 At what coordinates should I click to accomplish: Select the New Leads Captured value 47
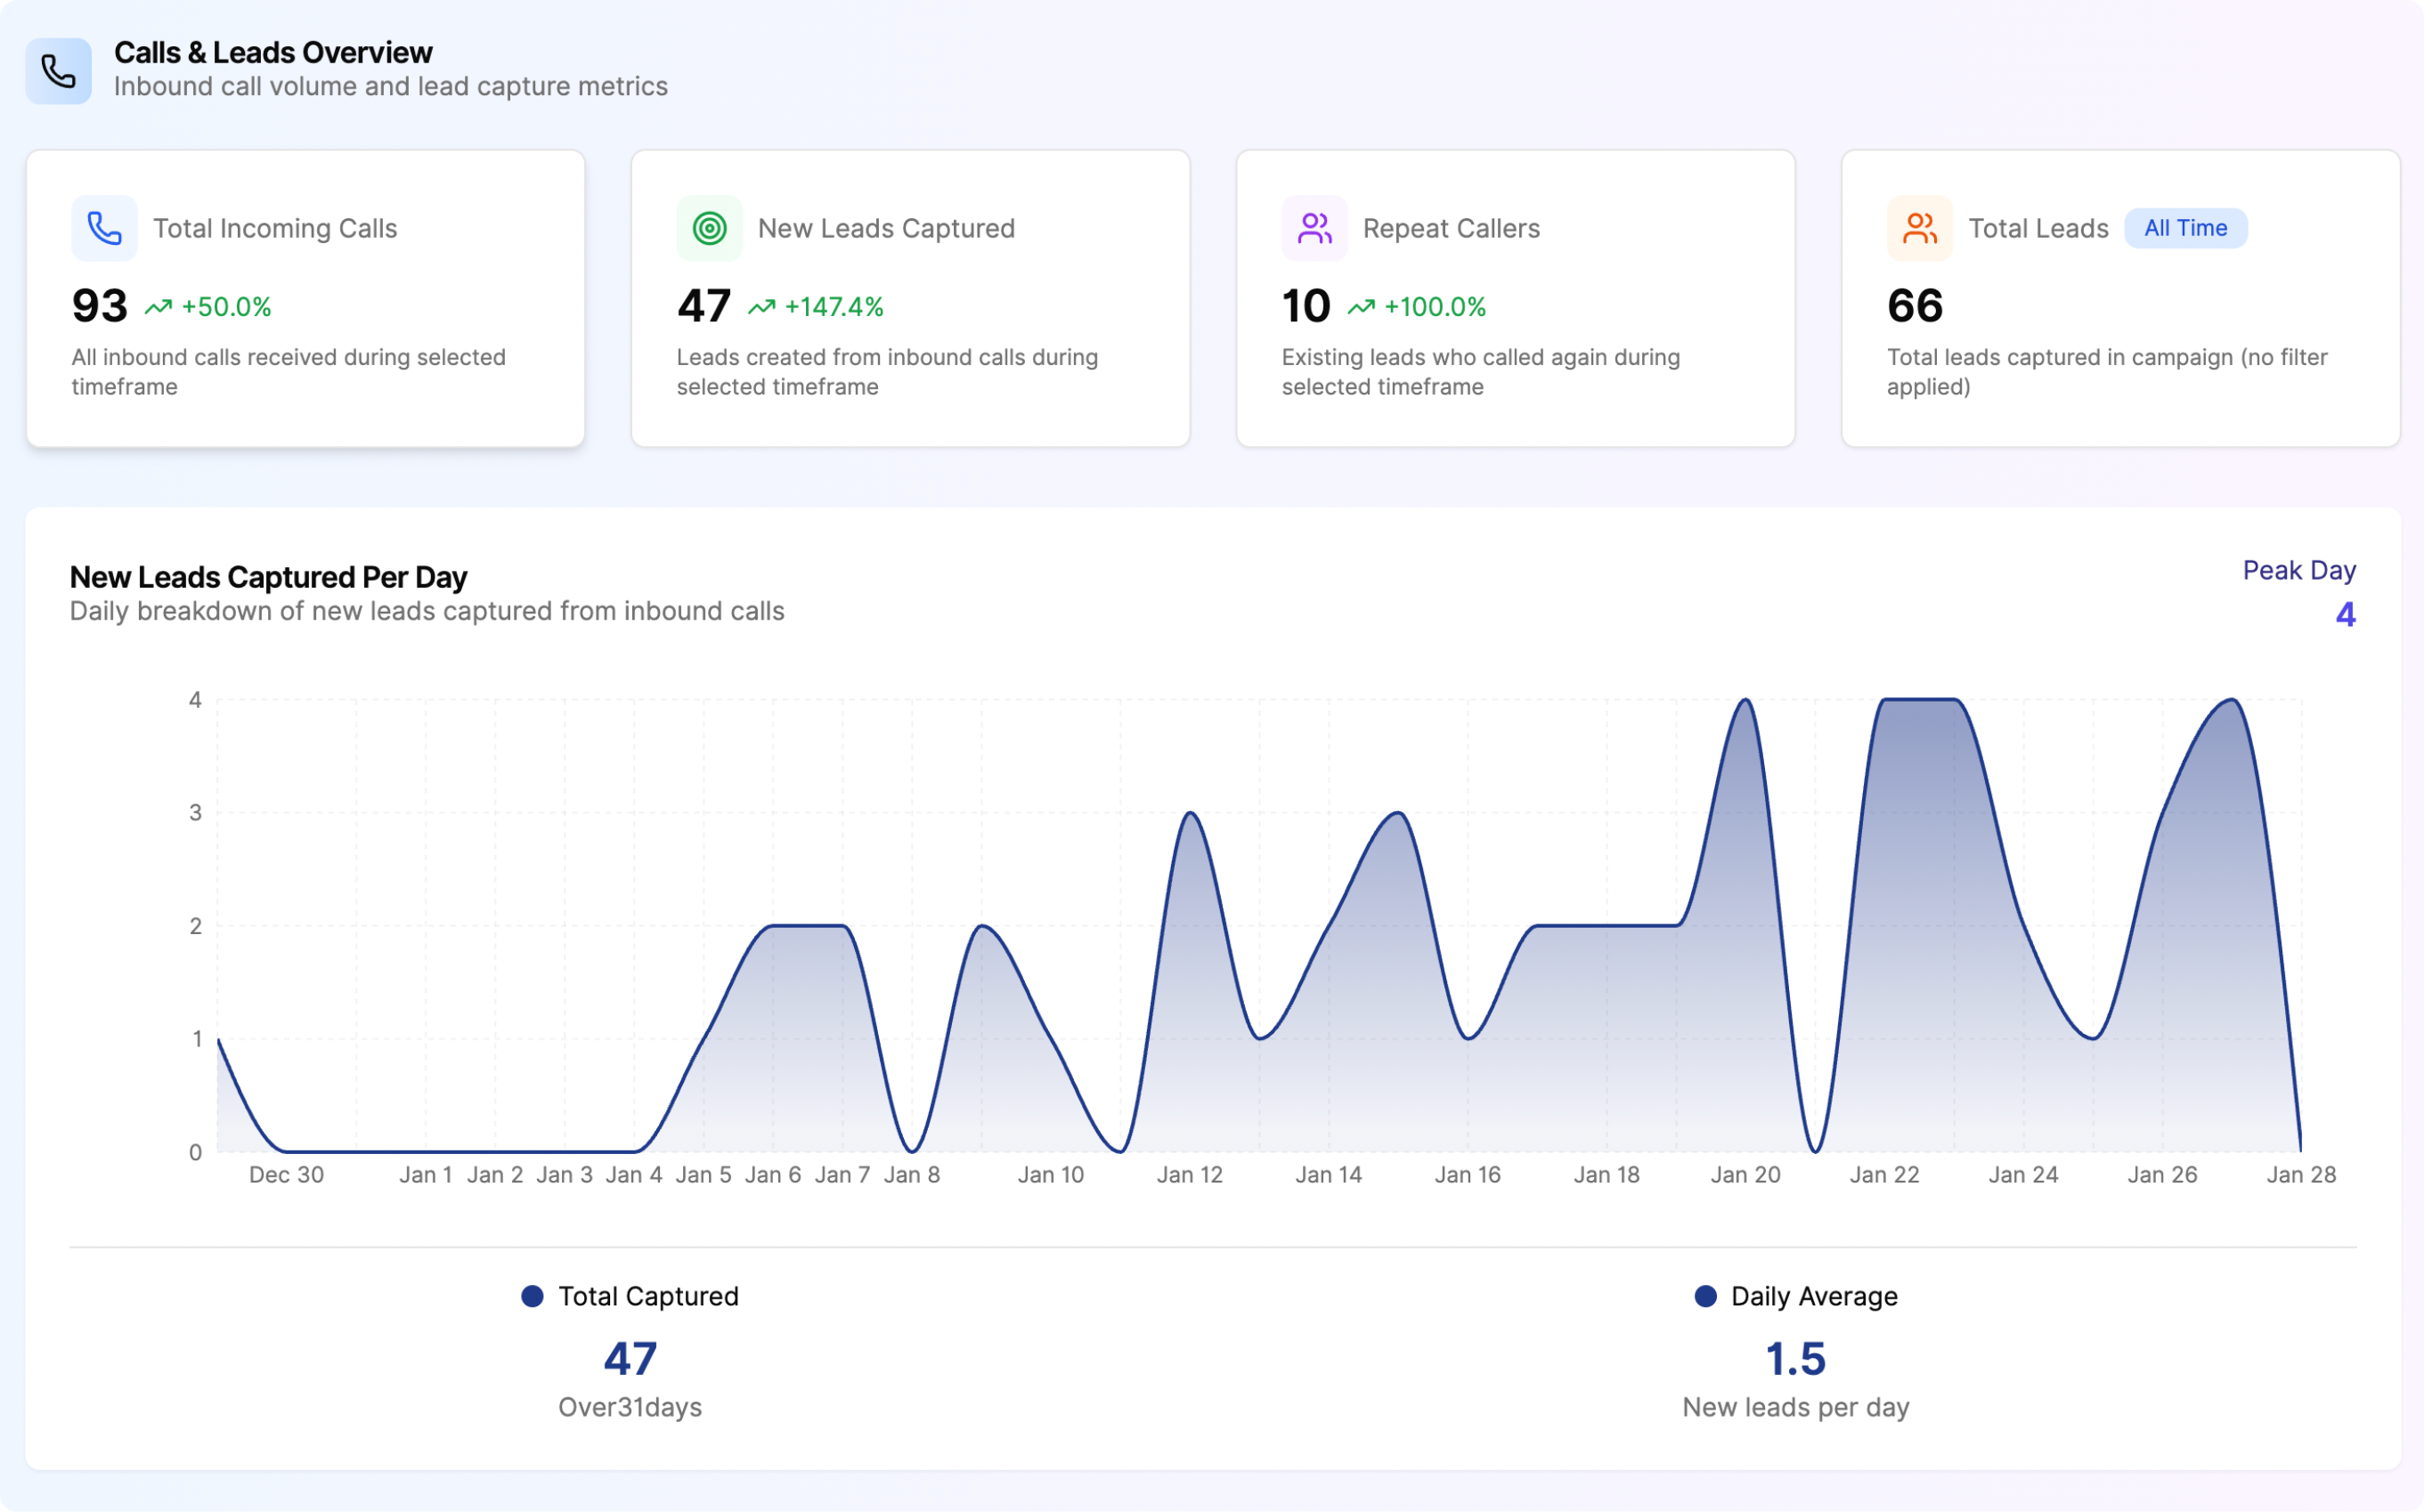(x=704, y=306)
